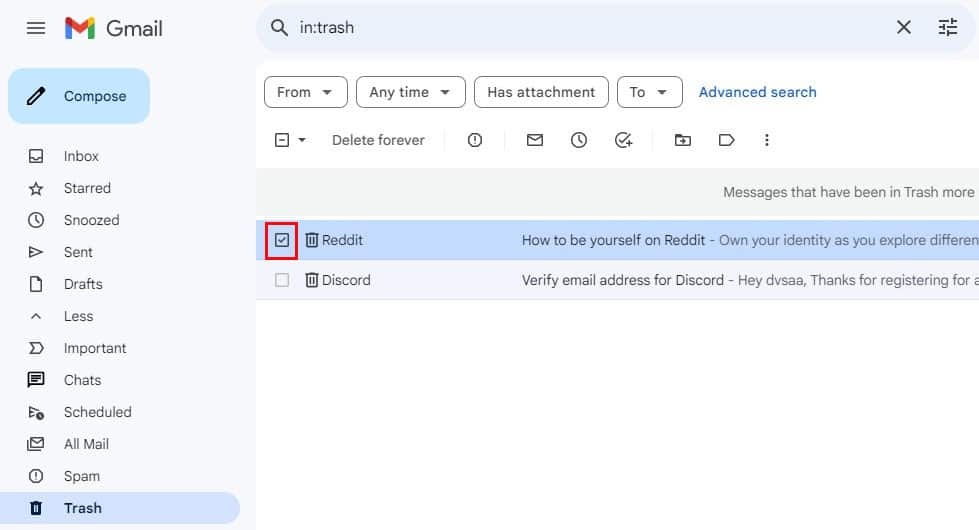Click the trash icon beside Reddit
The width and height of the screenshot is (979, 530).
[x=312, y=240]
